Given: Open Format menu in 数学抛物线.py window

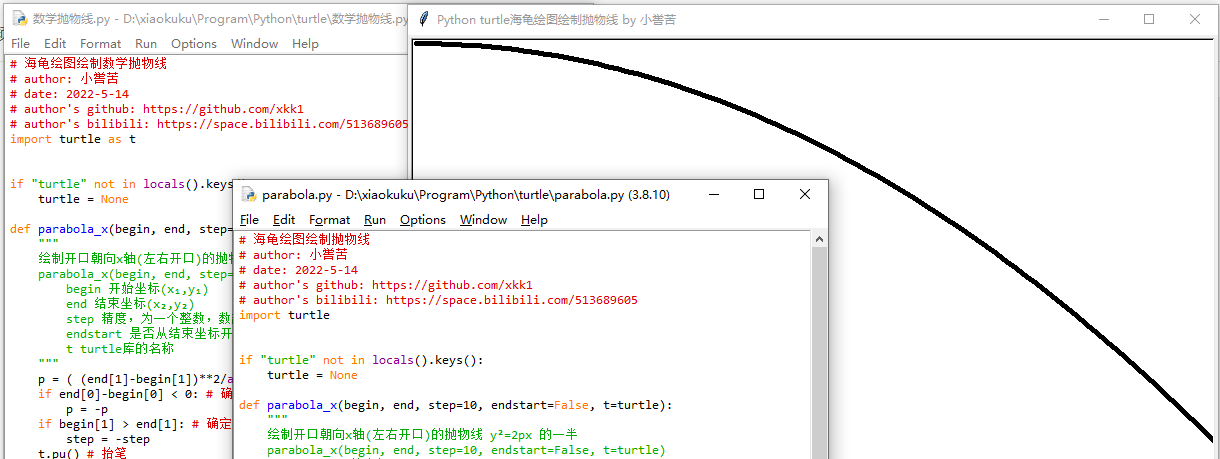Looking at the screenshot, I should click(101, 44).
